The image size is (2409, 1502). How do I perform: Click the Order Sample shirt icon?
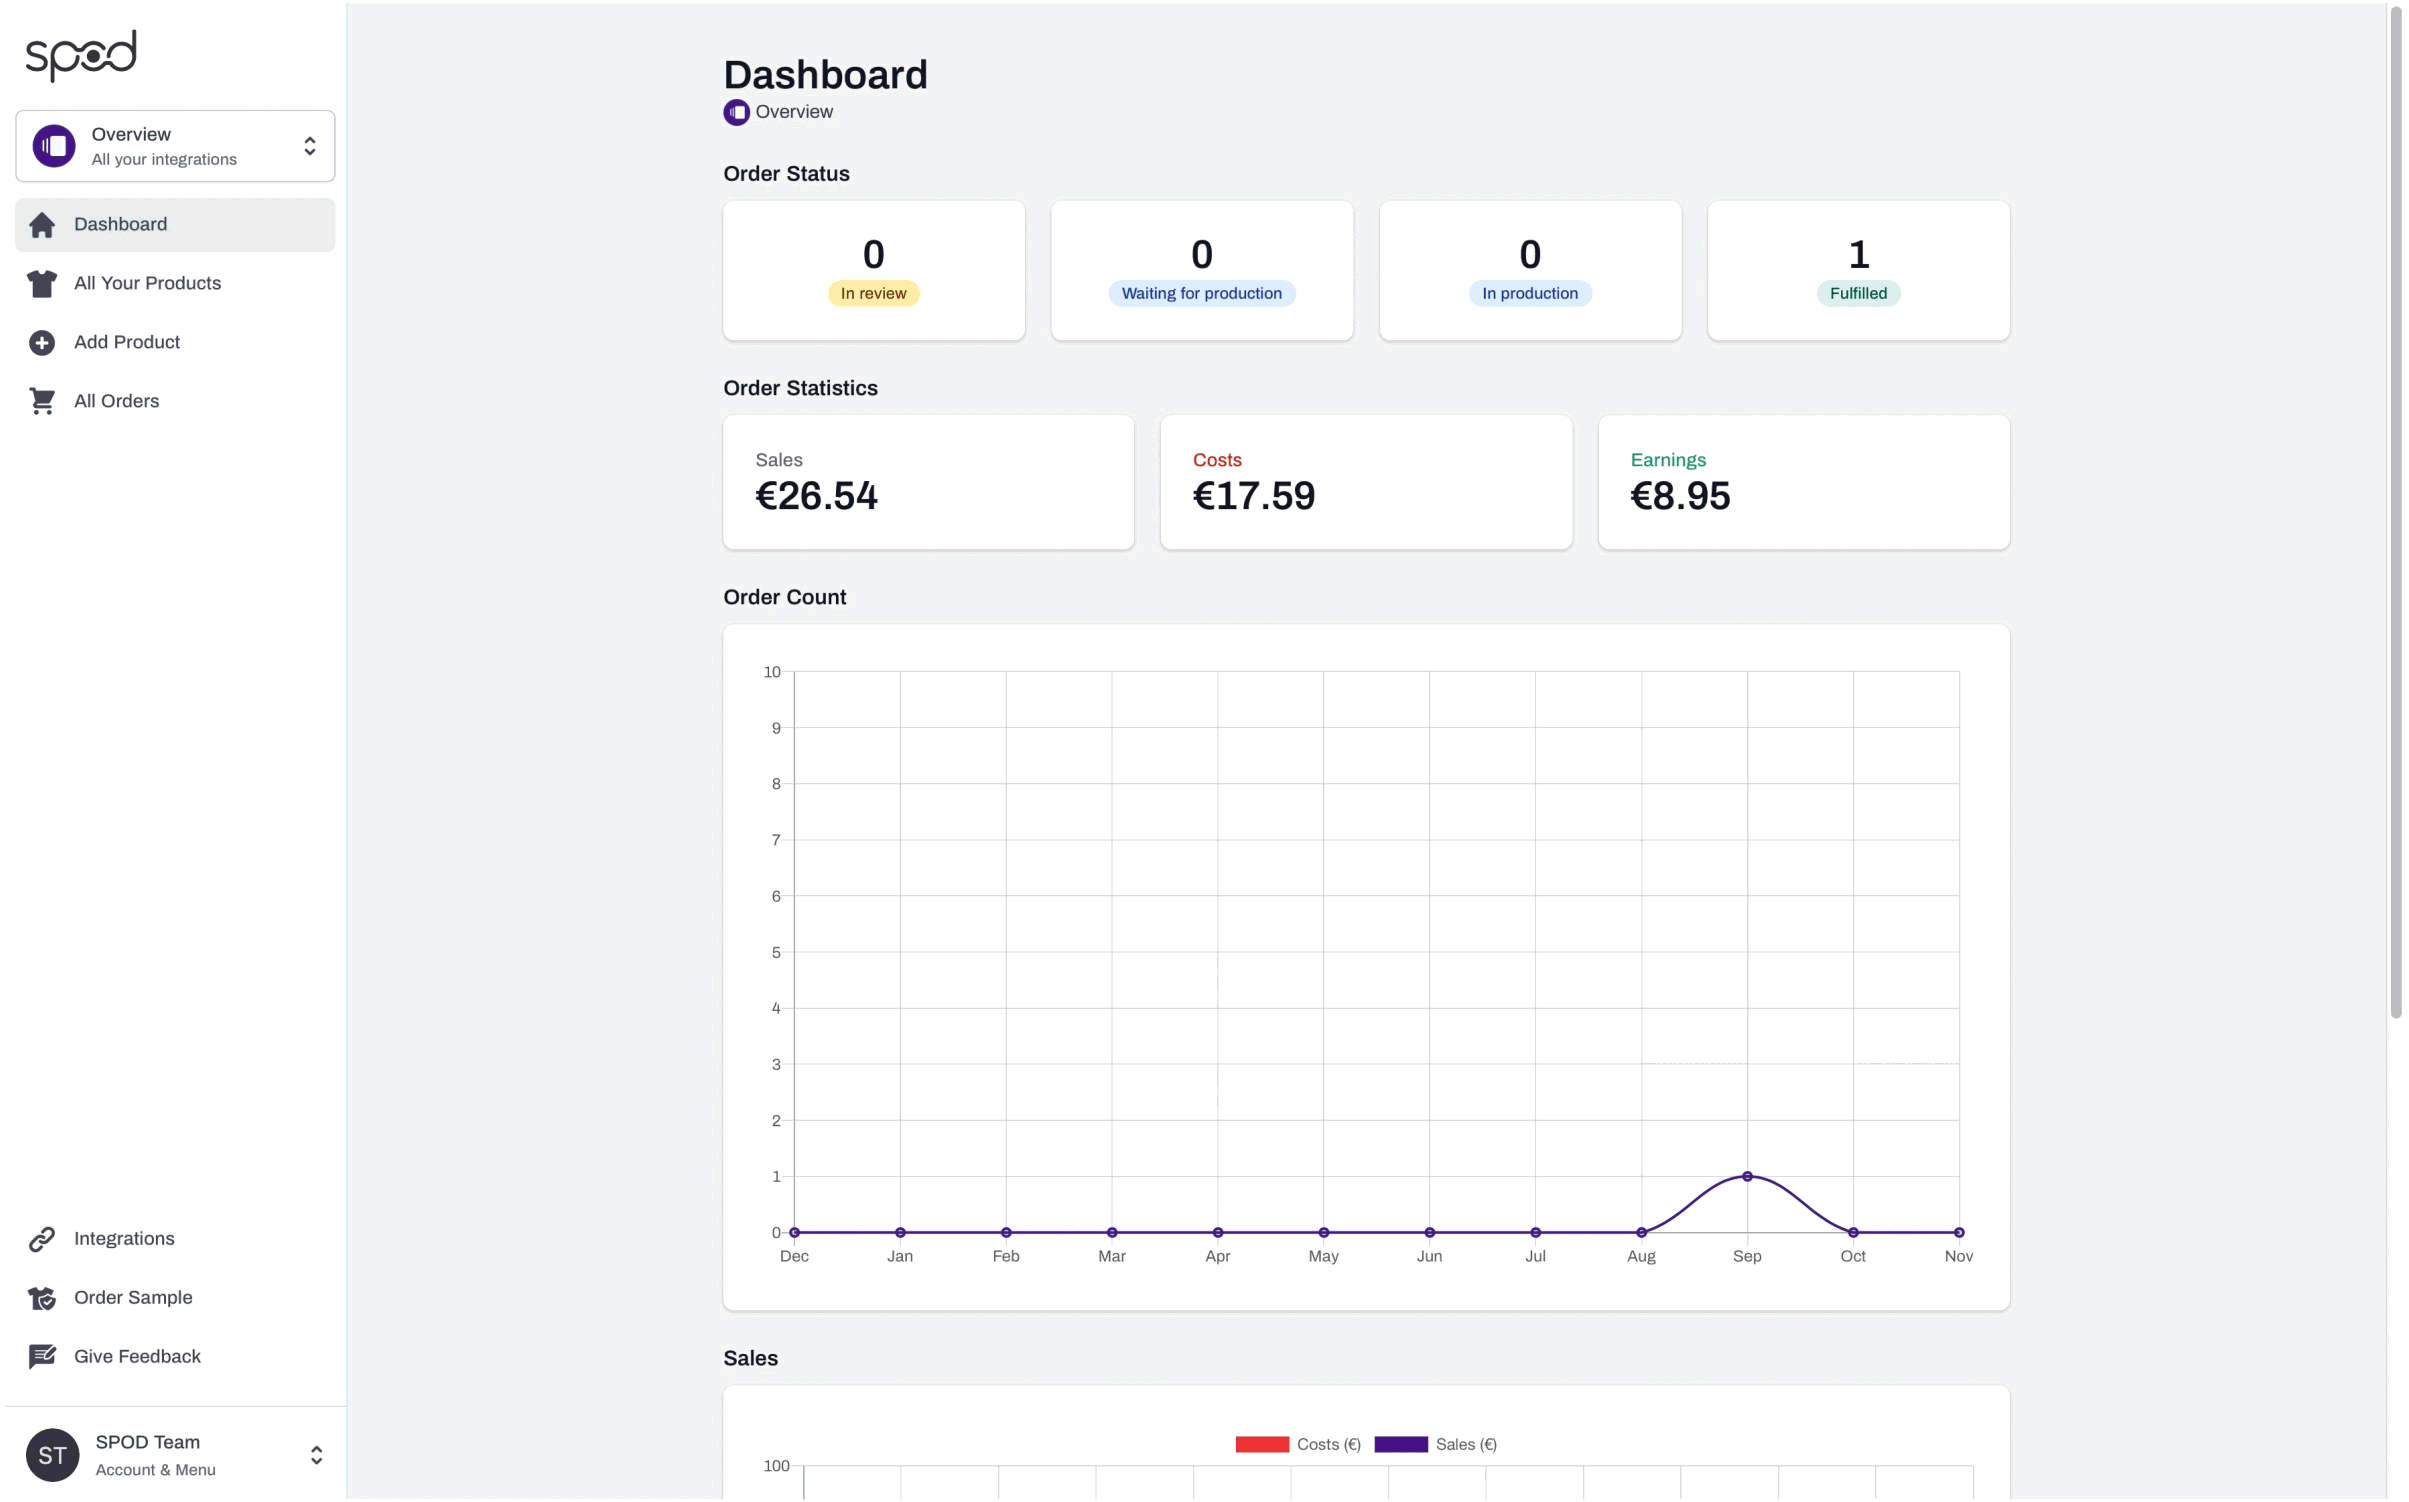[x=42, y=1299]
